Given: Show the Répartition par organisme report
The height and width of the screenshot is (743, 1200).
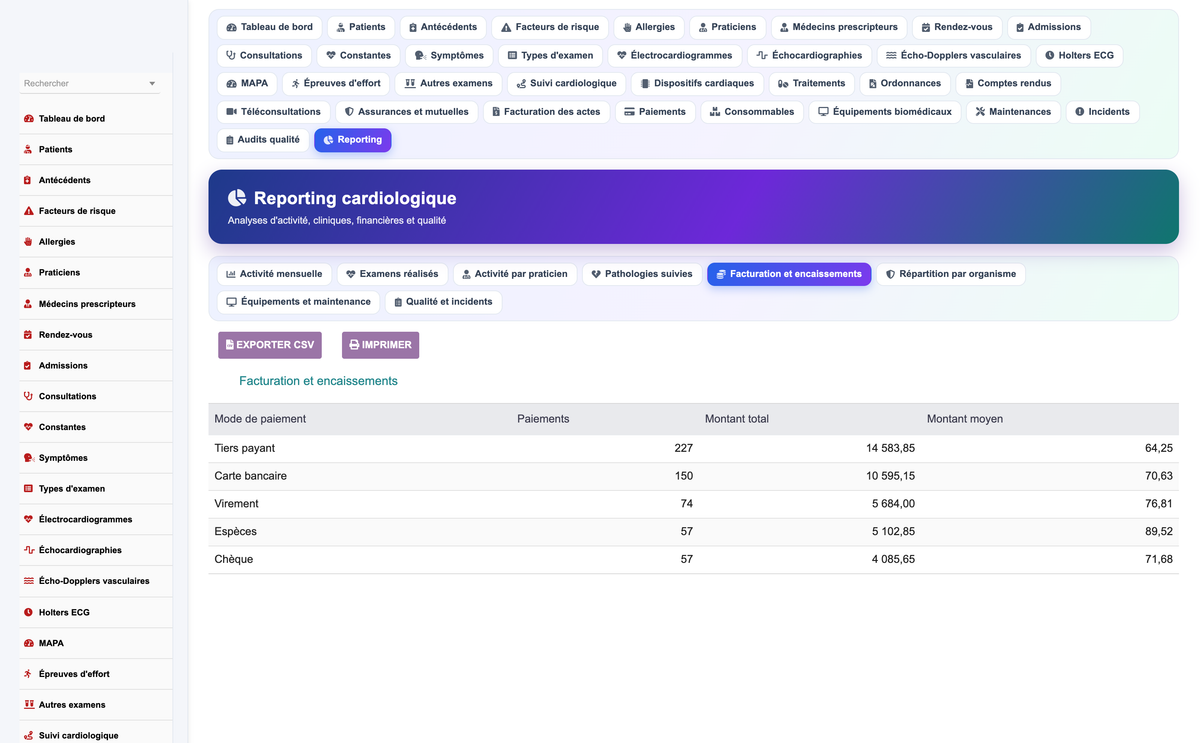Looking at the screenshot, I should pos(950,274).
